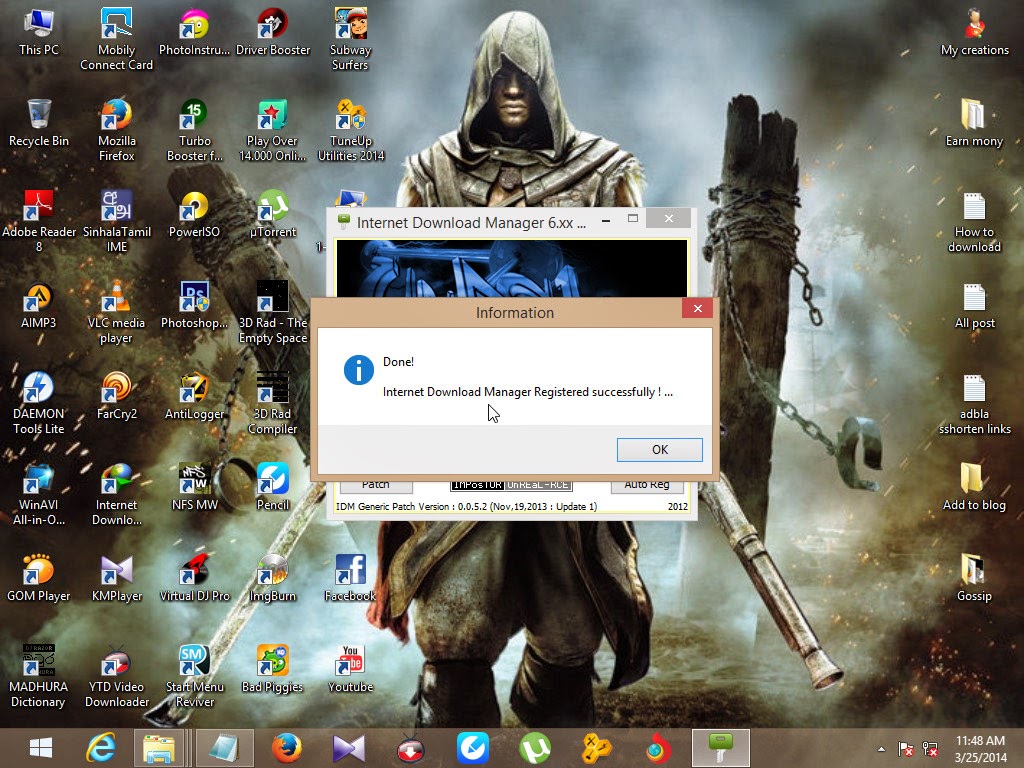Select the µTorrent desktop icon
Image resolution: width=1024 pixels, height=768 pixels.
coord(272,214)
